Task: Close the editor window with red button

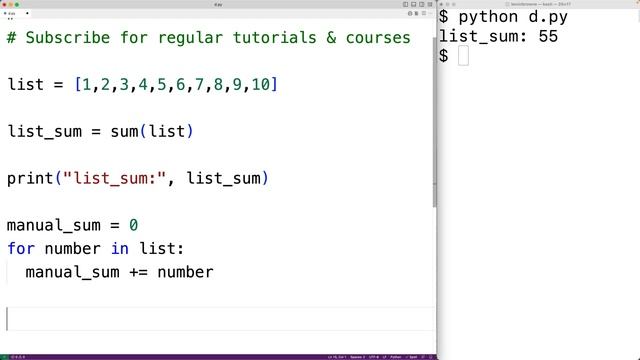Action: [4, 4]
